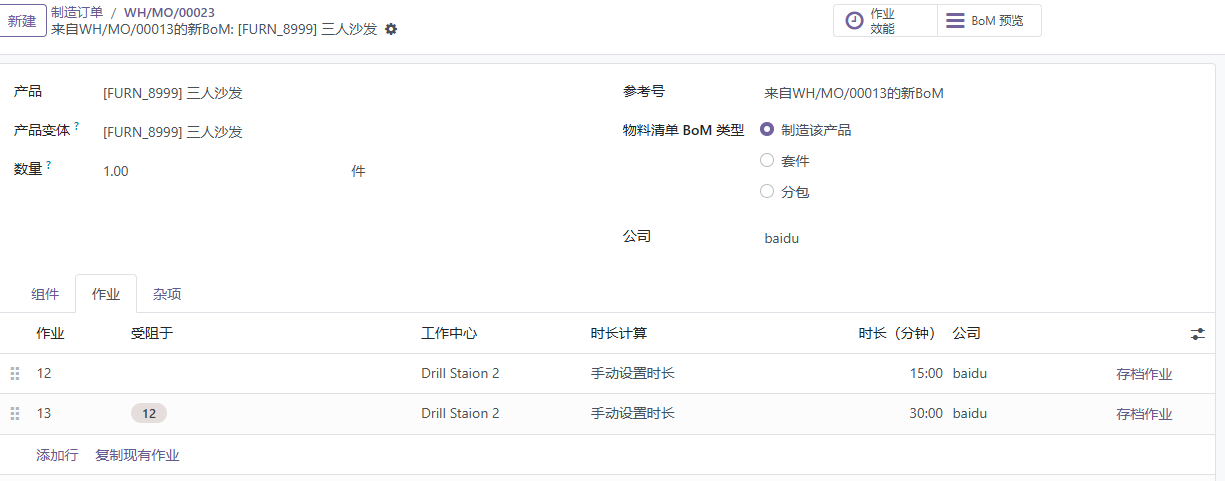Open the column options adjust icon
This screenshot has height=481, width=1225.
pos(1198,334)
